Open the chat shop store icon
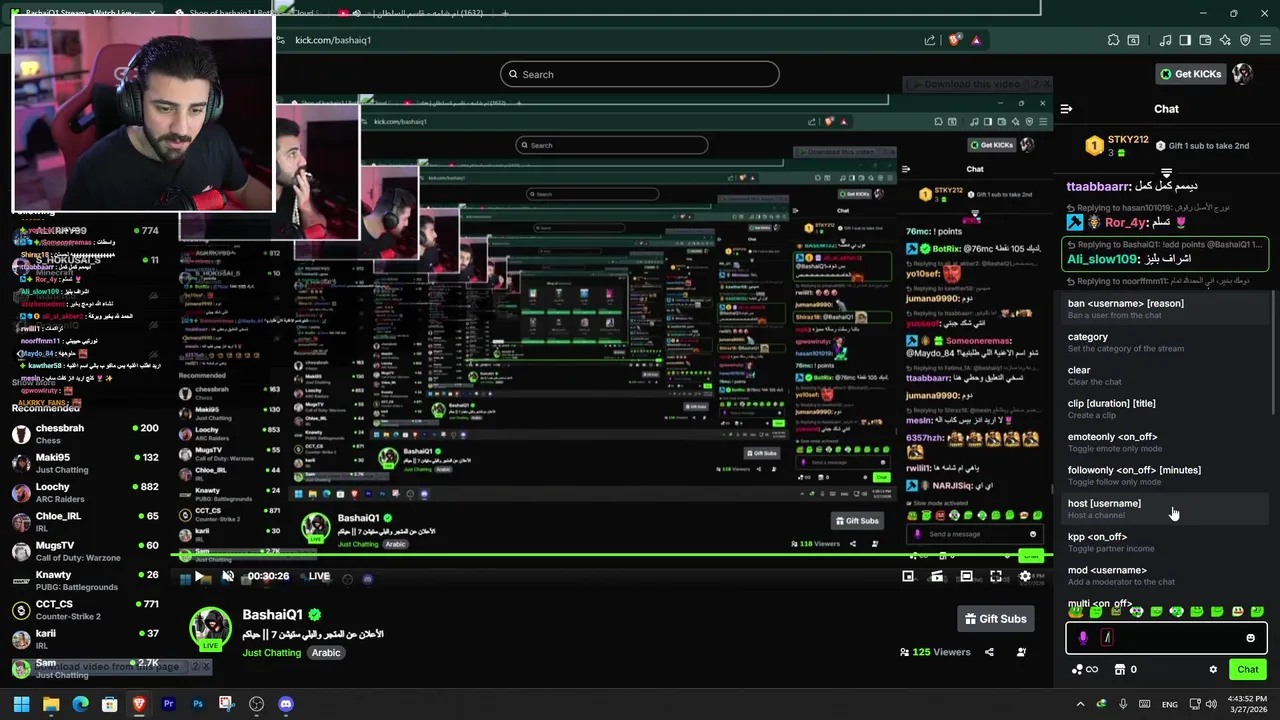1280x720 pixels. [1120, 670]
